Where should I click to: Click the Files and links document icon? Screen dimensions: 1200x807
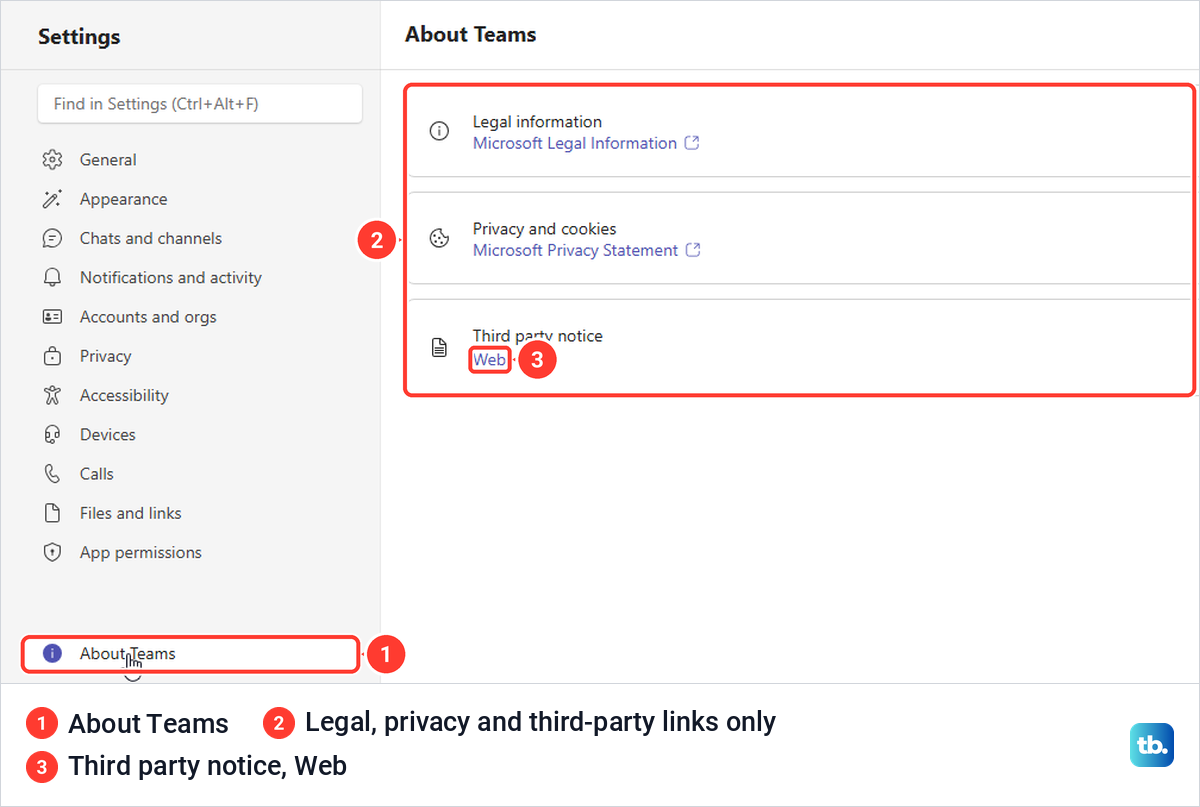[53, 513]
